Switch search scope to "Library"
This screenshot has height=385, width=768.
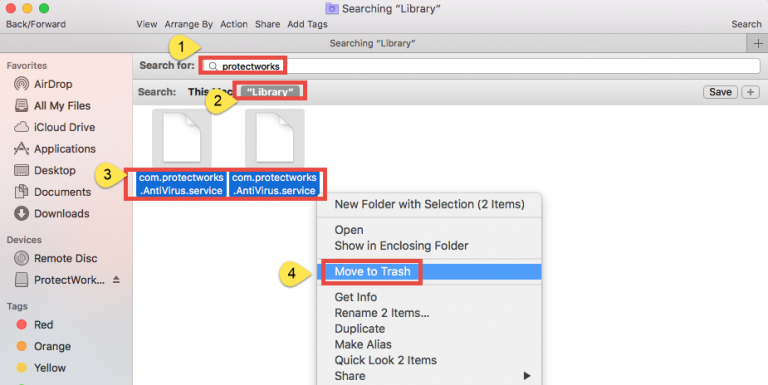click(x=270, y=92)
